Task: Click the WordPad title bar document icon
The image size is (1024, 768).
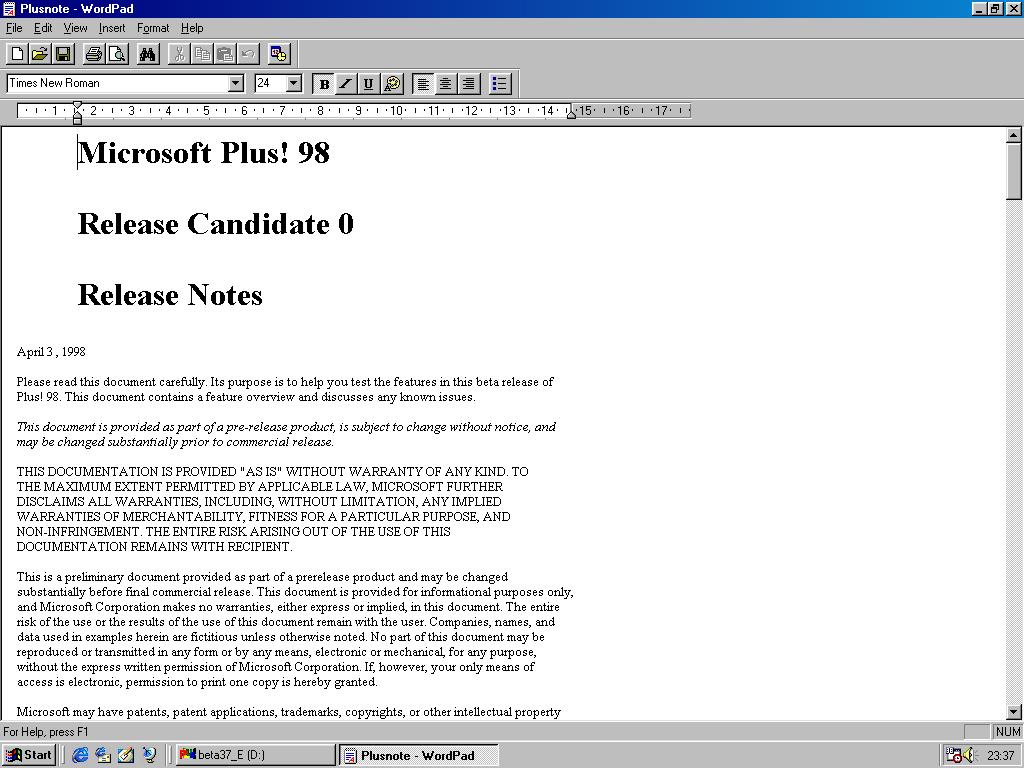Action: click(9, 8)
